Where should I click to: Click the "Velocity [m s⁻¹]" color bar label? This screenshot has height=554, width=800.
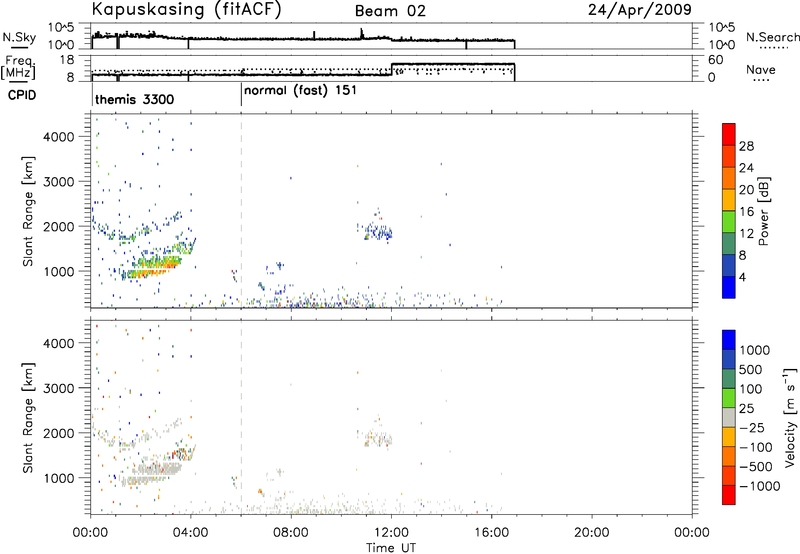[790, 417]
